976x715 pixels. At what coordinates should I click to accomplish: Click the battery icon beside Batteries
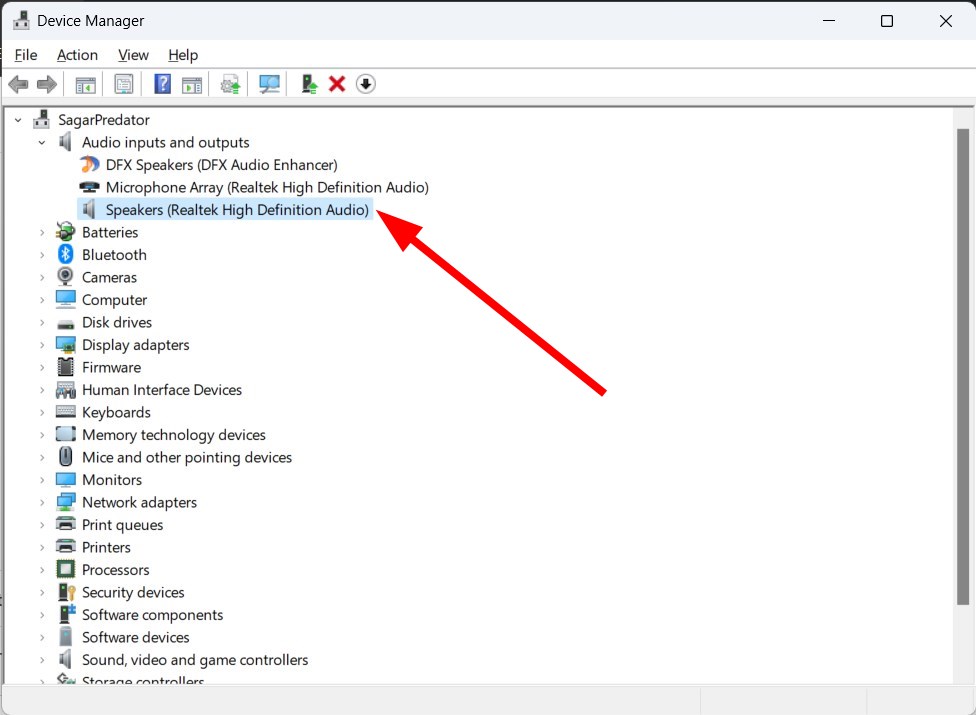click(65, 231)
